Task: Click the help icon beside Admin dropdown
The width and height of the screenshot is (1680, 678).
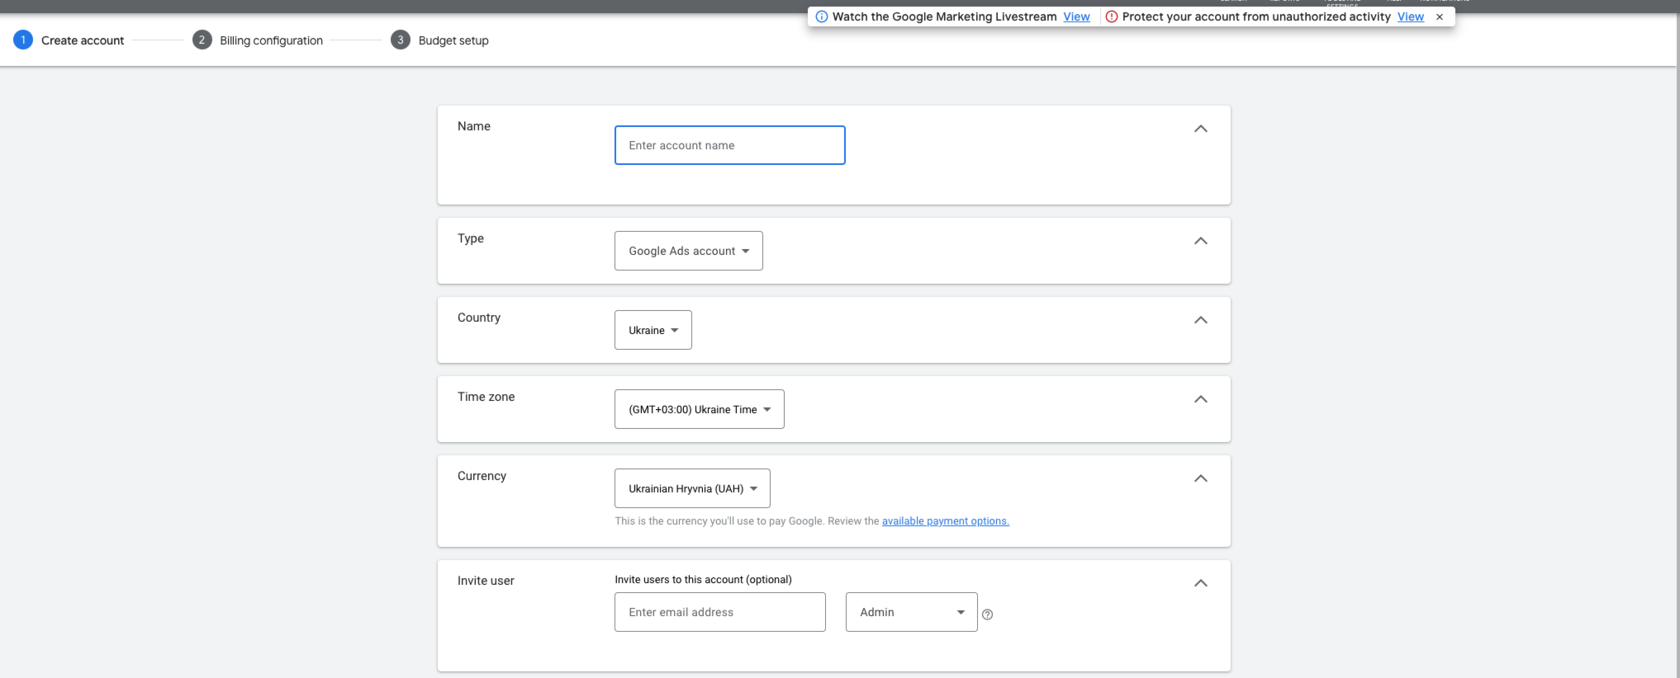Action: [x=987, y=614]
